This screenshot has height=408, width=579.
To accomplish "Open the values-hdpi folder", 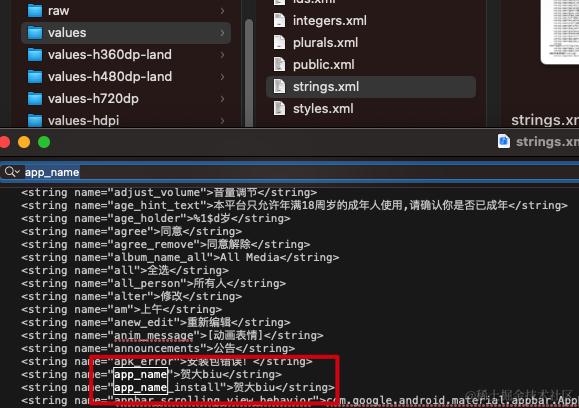I will pos(126,120).
